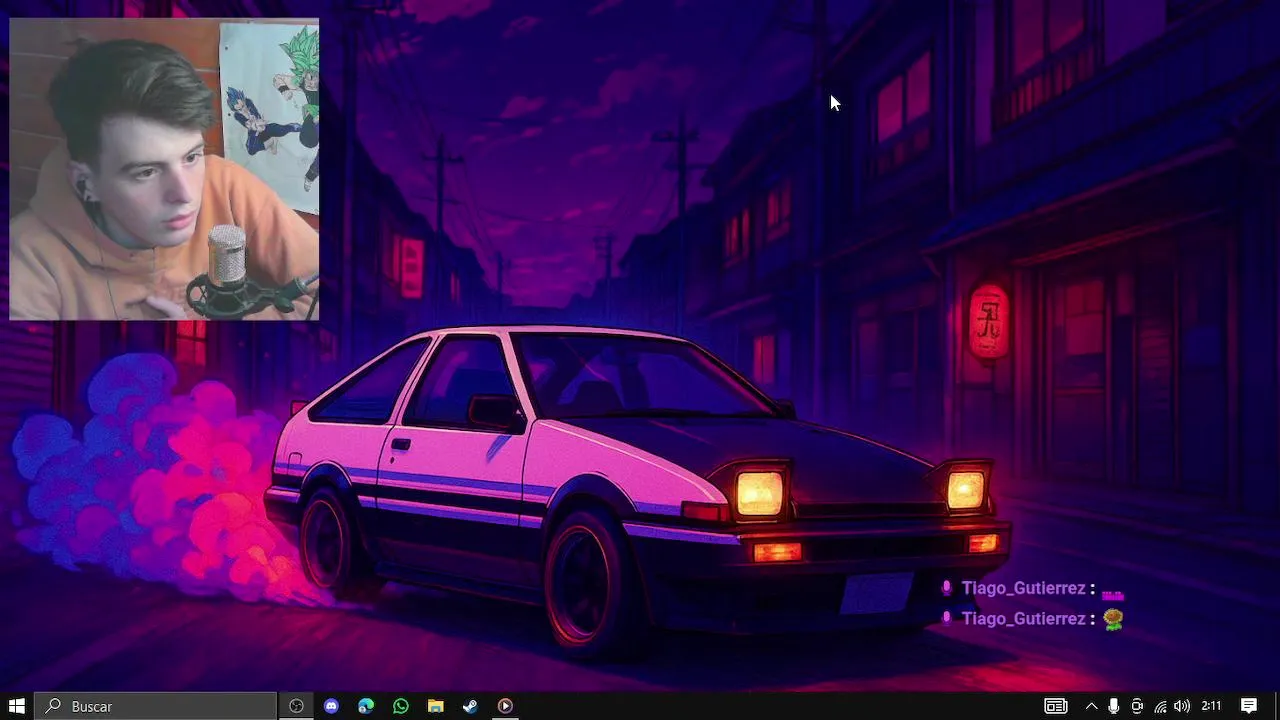The height and width of the screenshot is (720, 1280).
Task: Open File Explorer from the taskbar
Action: (x=436, y=706)
